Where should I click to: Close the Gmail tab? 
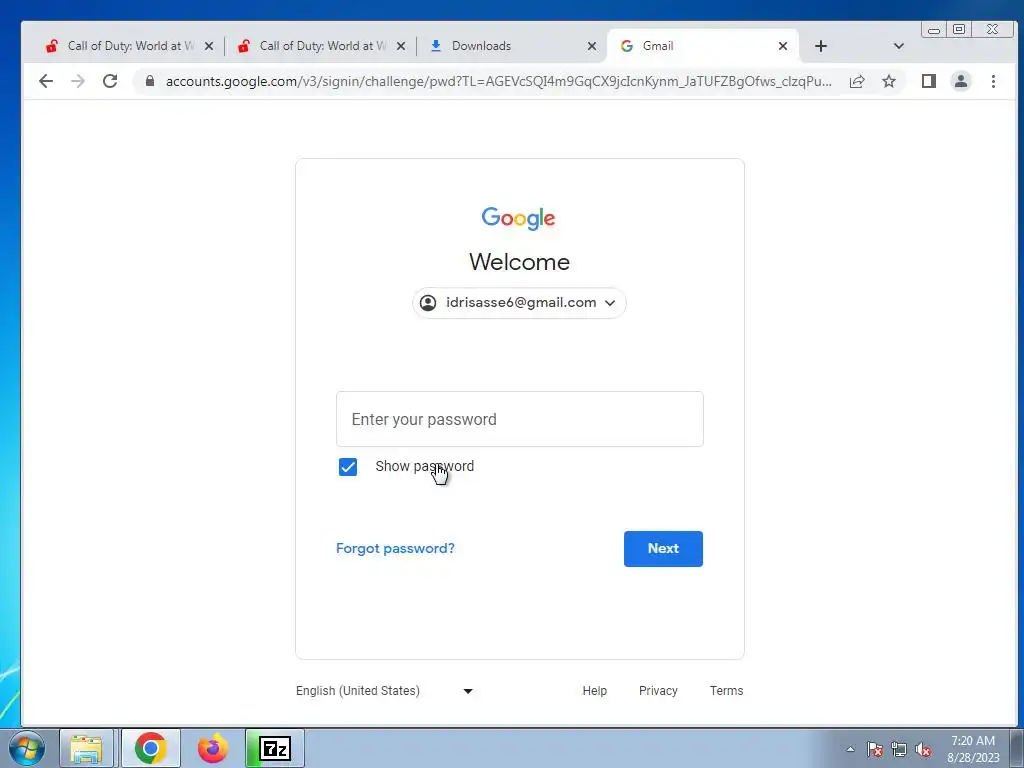pos(783,46)
